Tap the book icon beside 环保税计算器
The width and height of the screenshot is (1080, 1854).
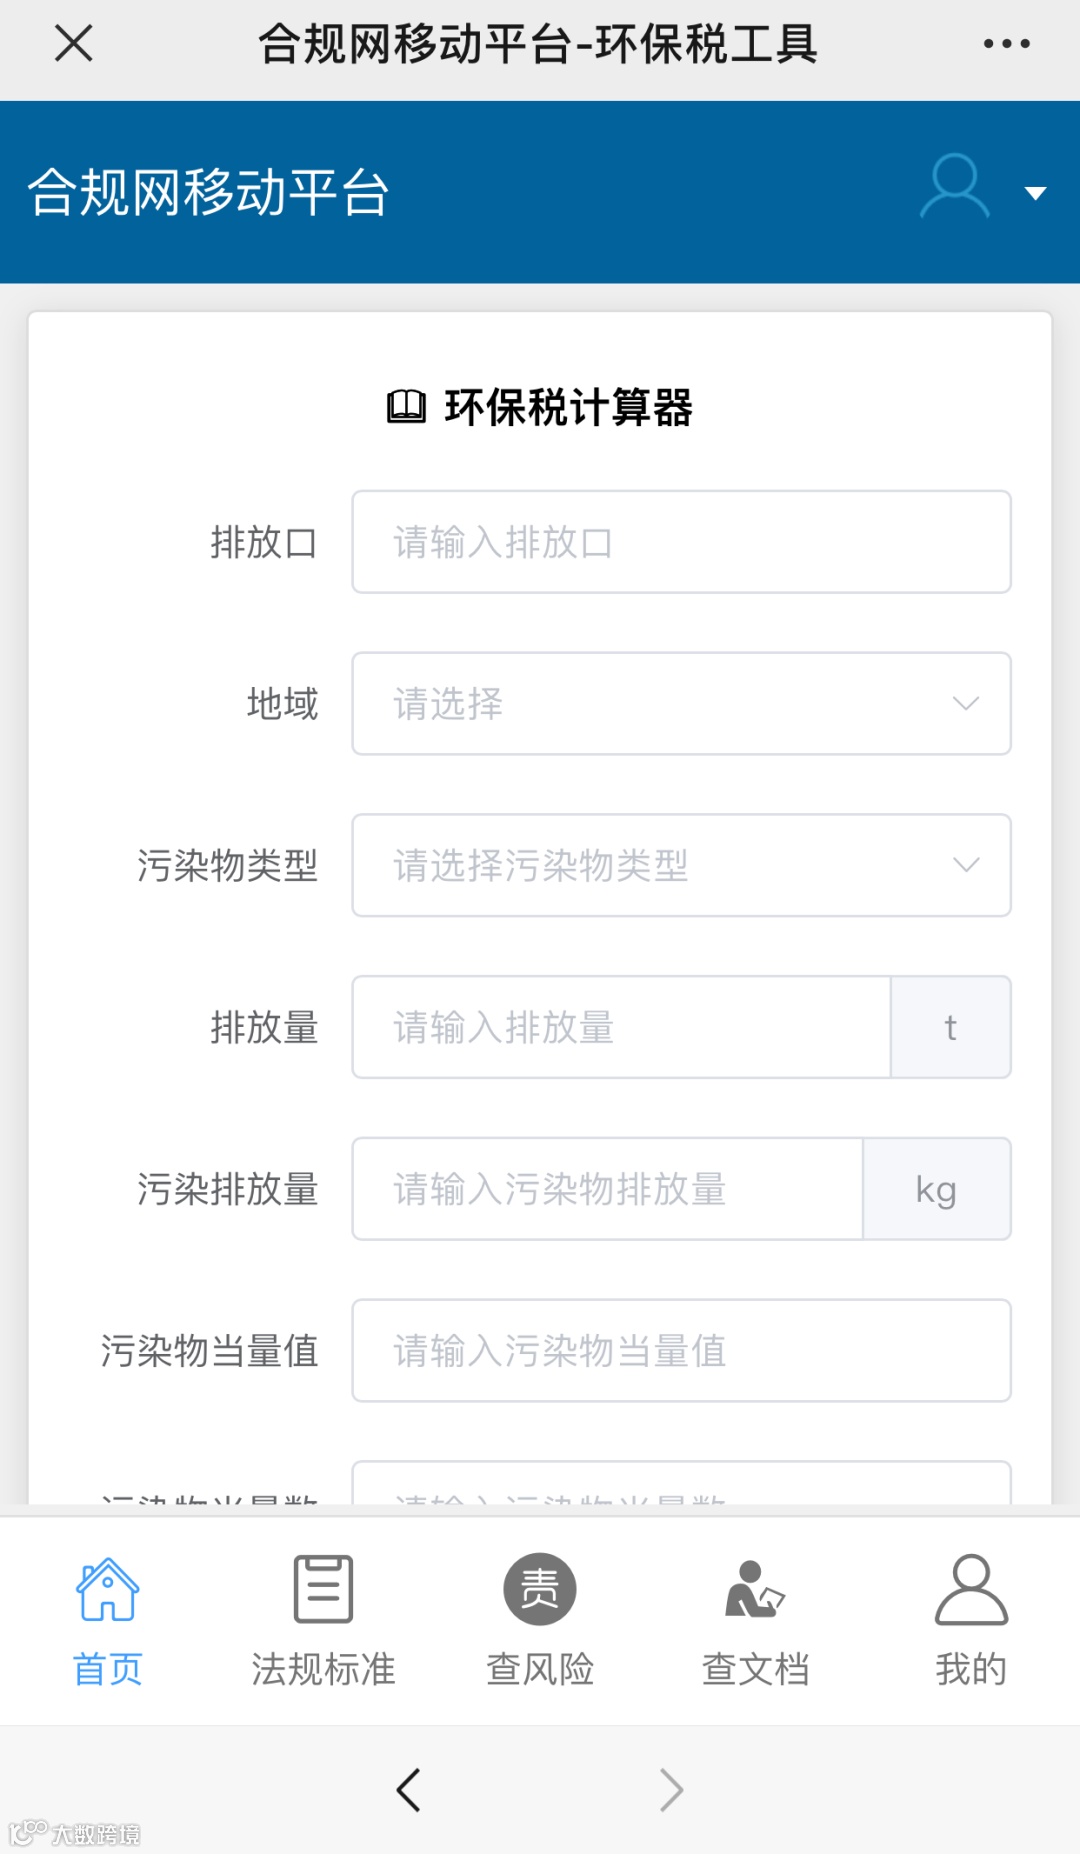406,407
